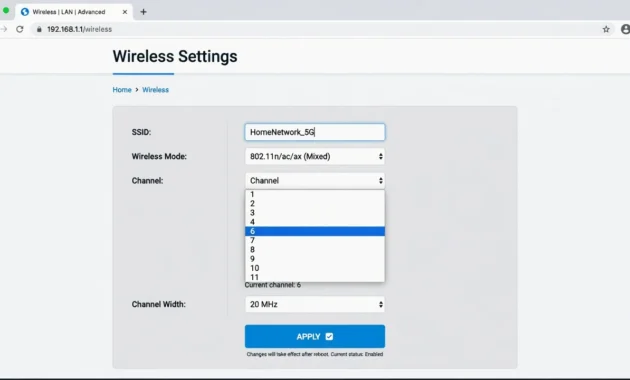Click the 'Channel Width:' label
The height and width of the screenshot is (380, 630).
159,304
